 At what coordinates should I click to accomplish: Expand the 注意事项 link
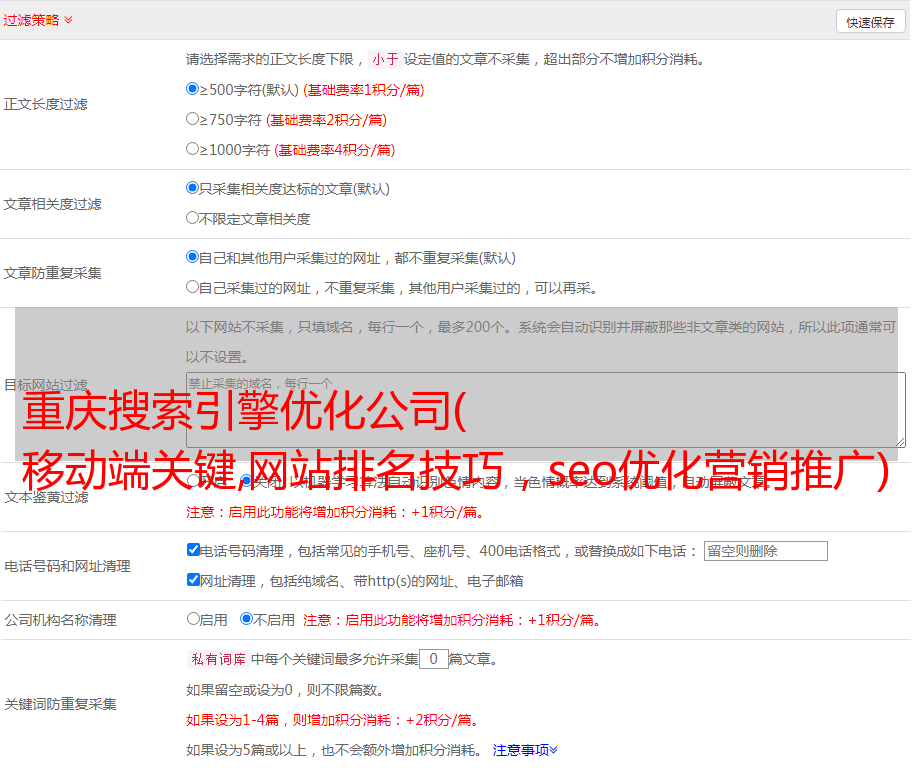coord(525,750)
